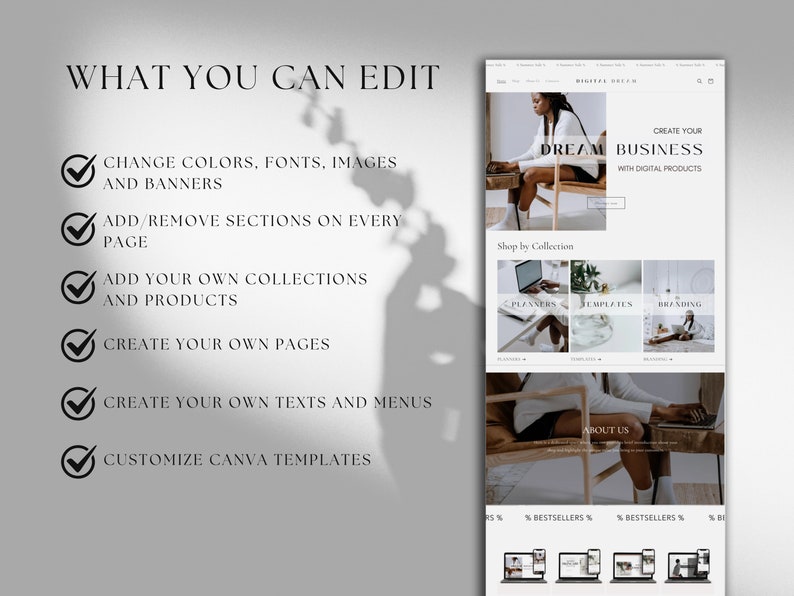The height and width of the screenshot is (596, 794).
Task: Click checkmark beside Change Colors, Fonts, Images
Action: [x=78, y=171]
